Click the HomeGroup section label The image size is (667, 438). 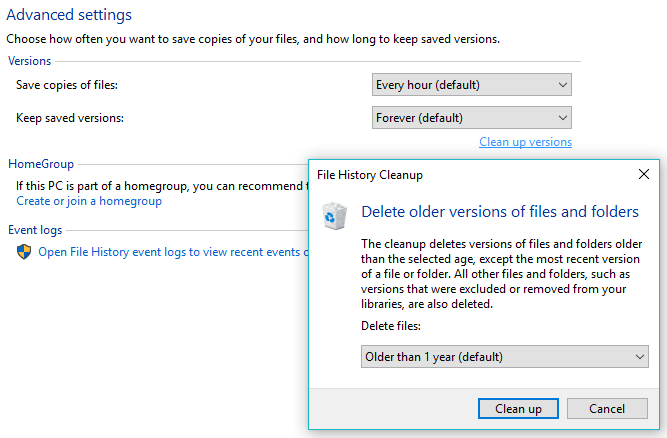41,164
